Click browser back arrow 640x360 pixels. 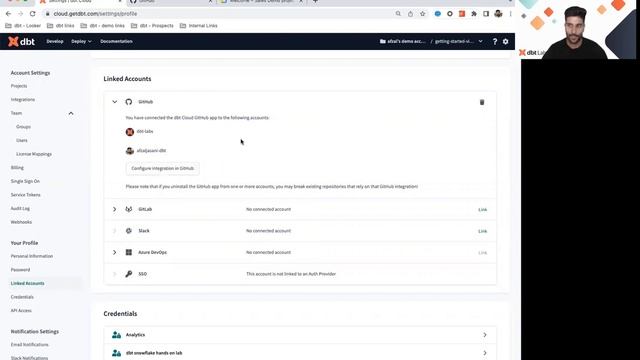(x=8, y=13)
